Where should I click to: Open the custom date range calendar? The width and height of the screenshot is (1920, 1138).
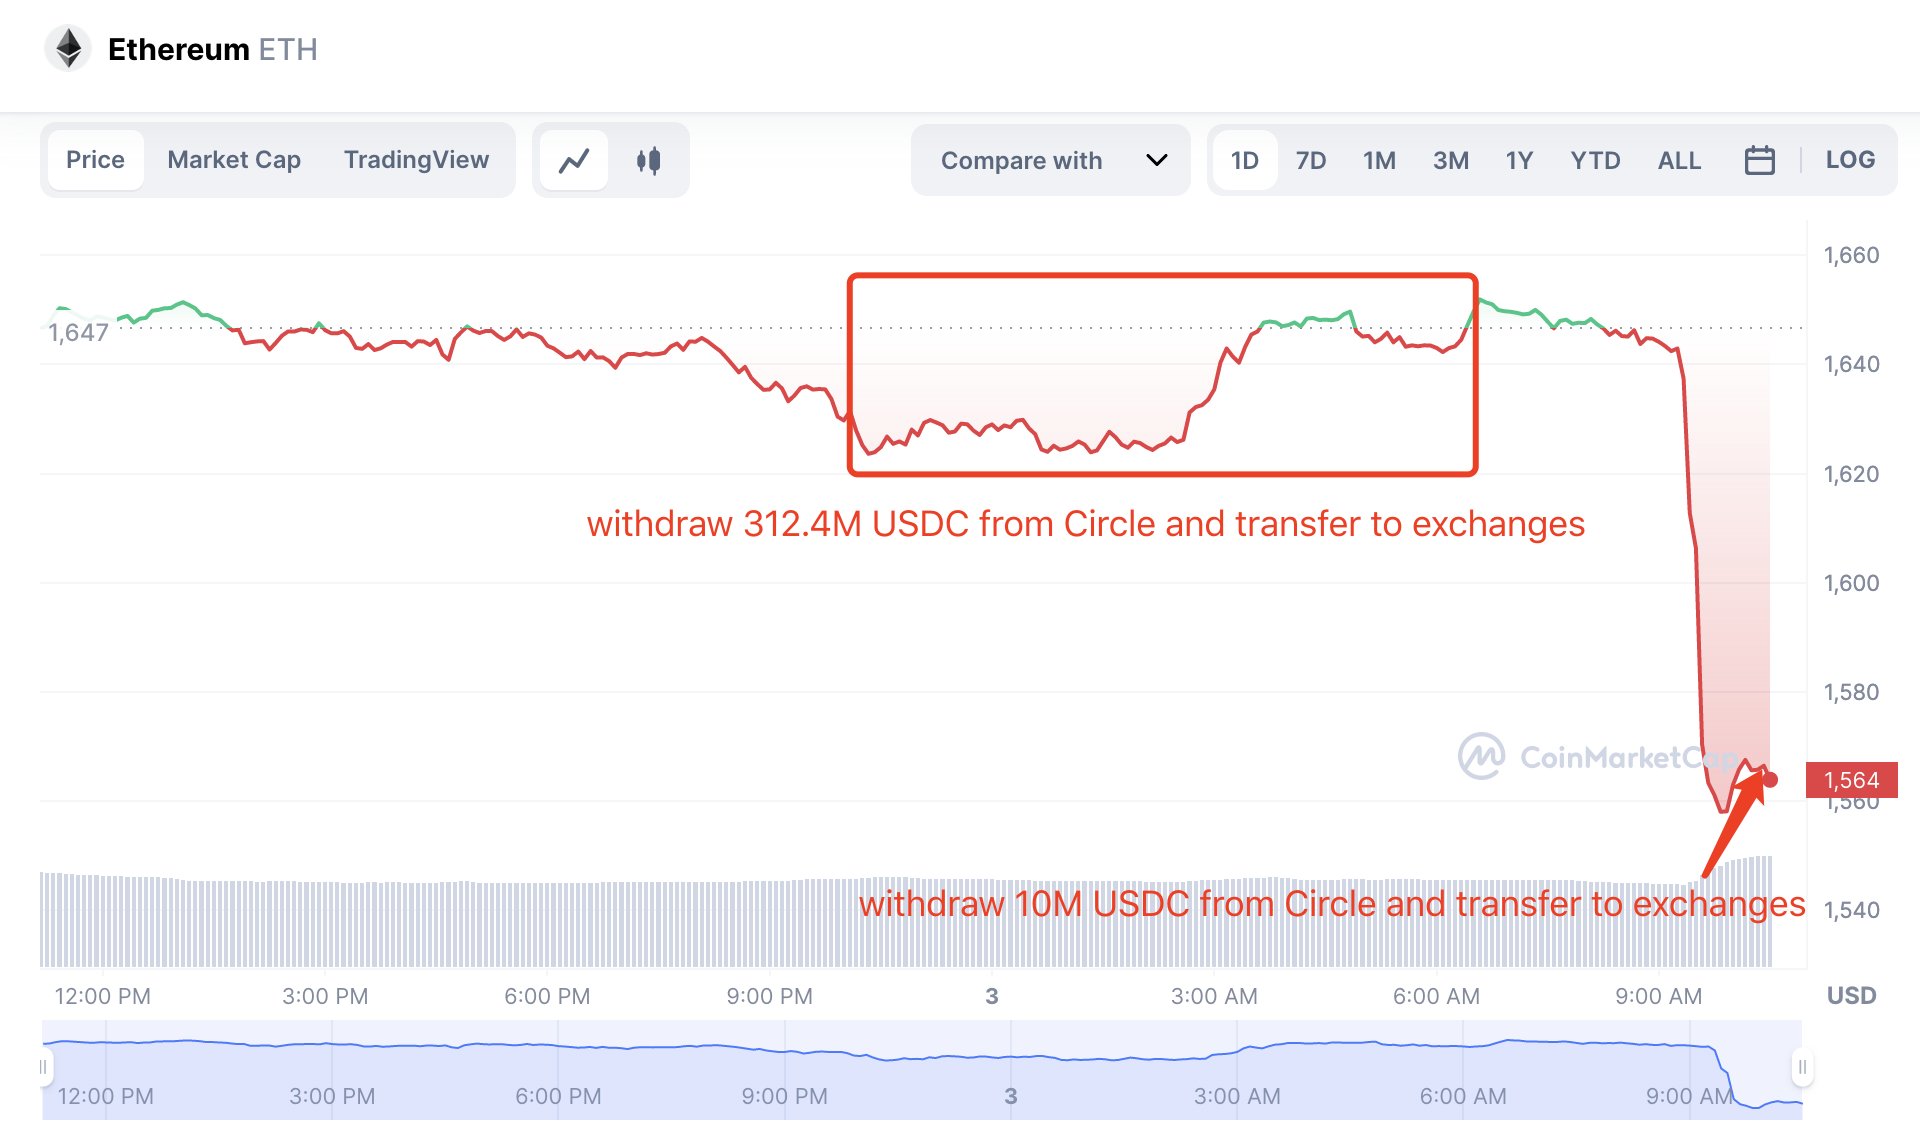click(1760, 159)
